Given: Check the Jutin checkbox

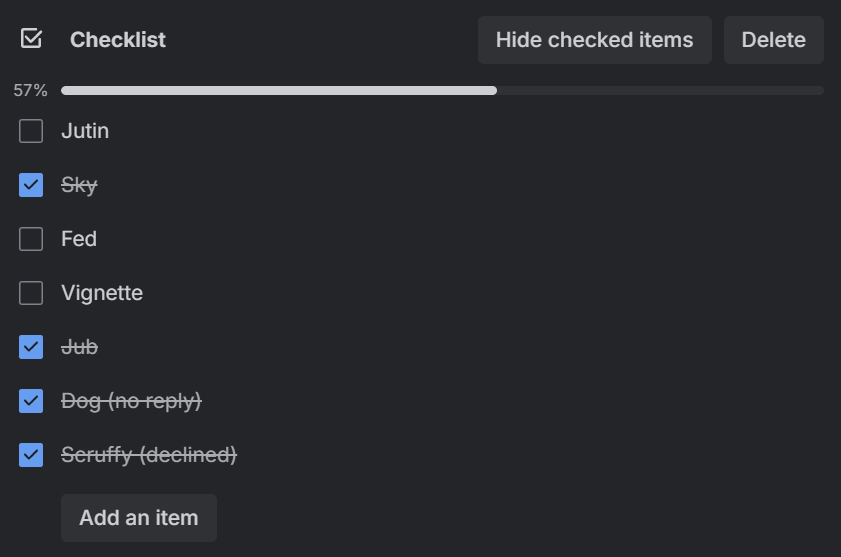Looking at the screenshot, I should point(31,131).
